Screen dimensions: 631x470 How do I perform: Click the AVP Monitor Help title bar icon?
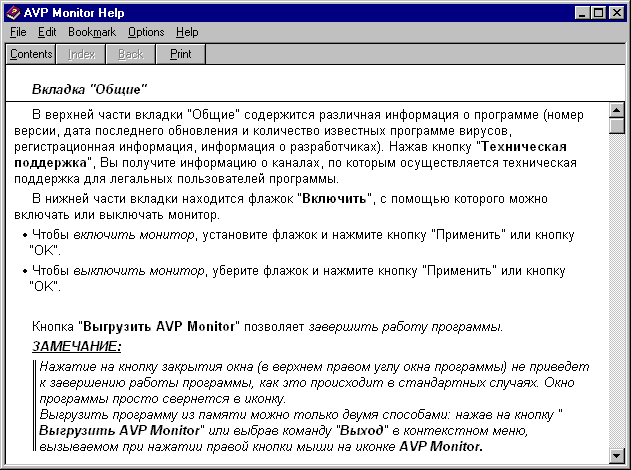coord(13,13)
